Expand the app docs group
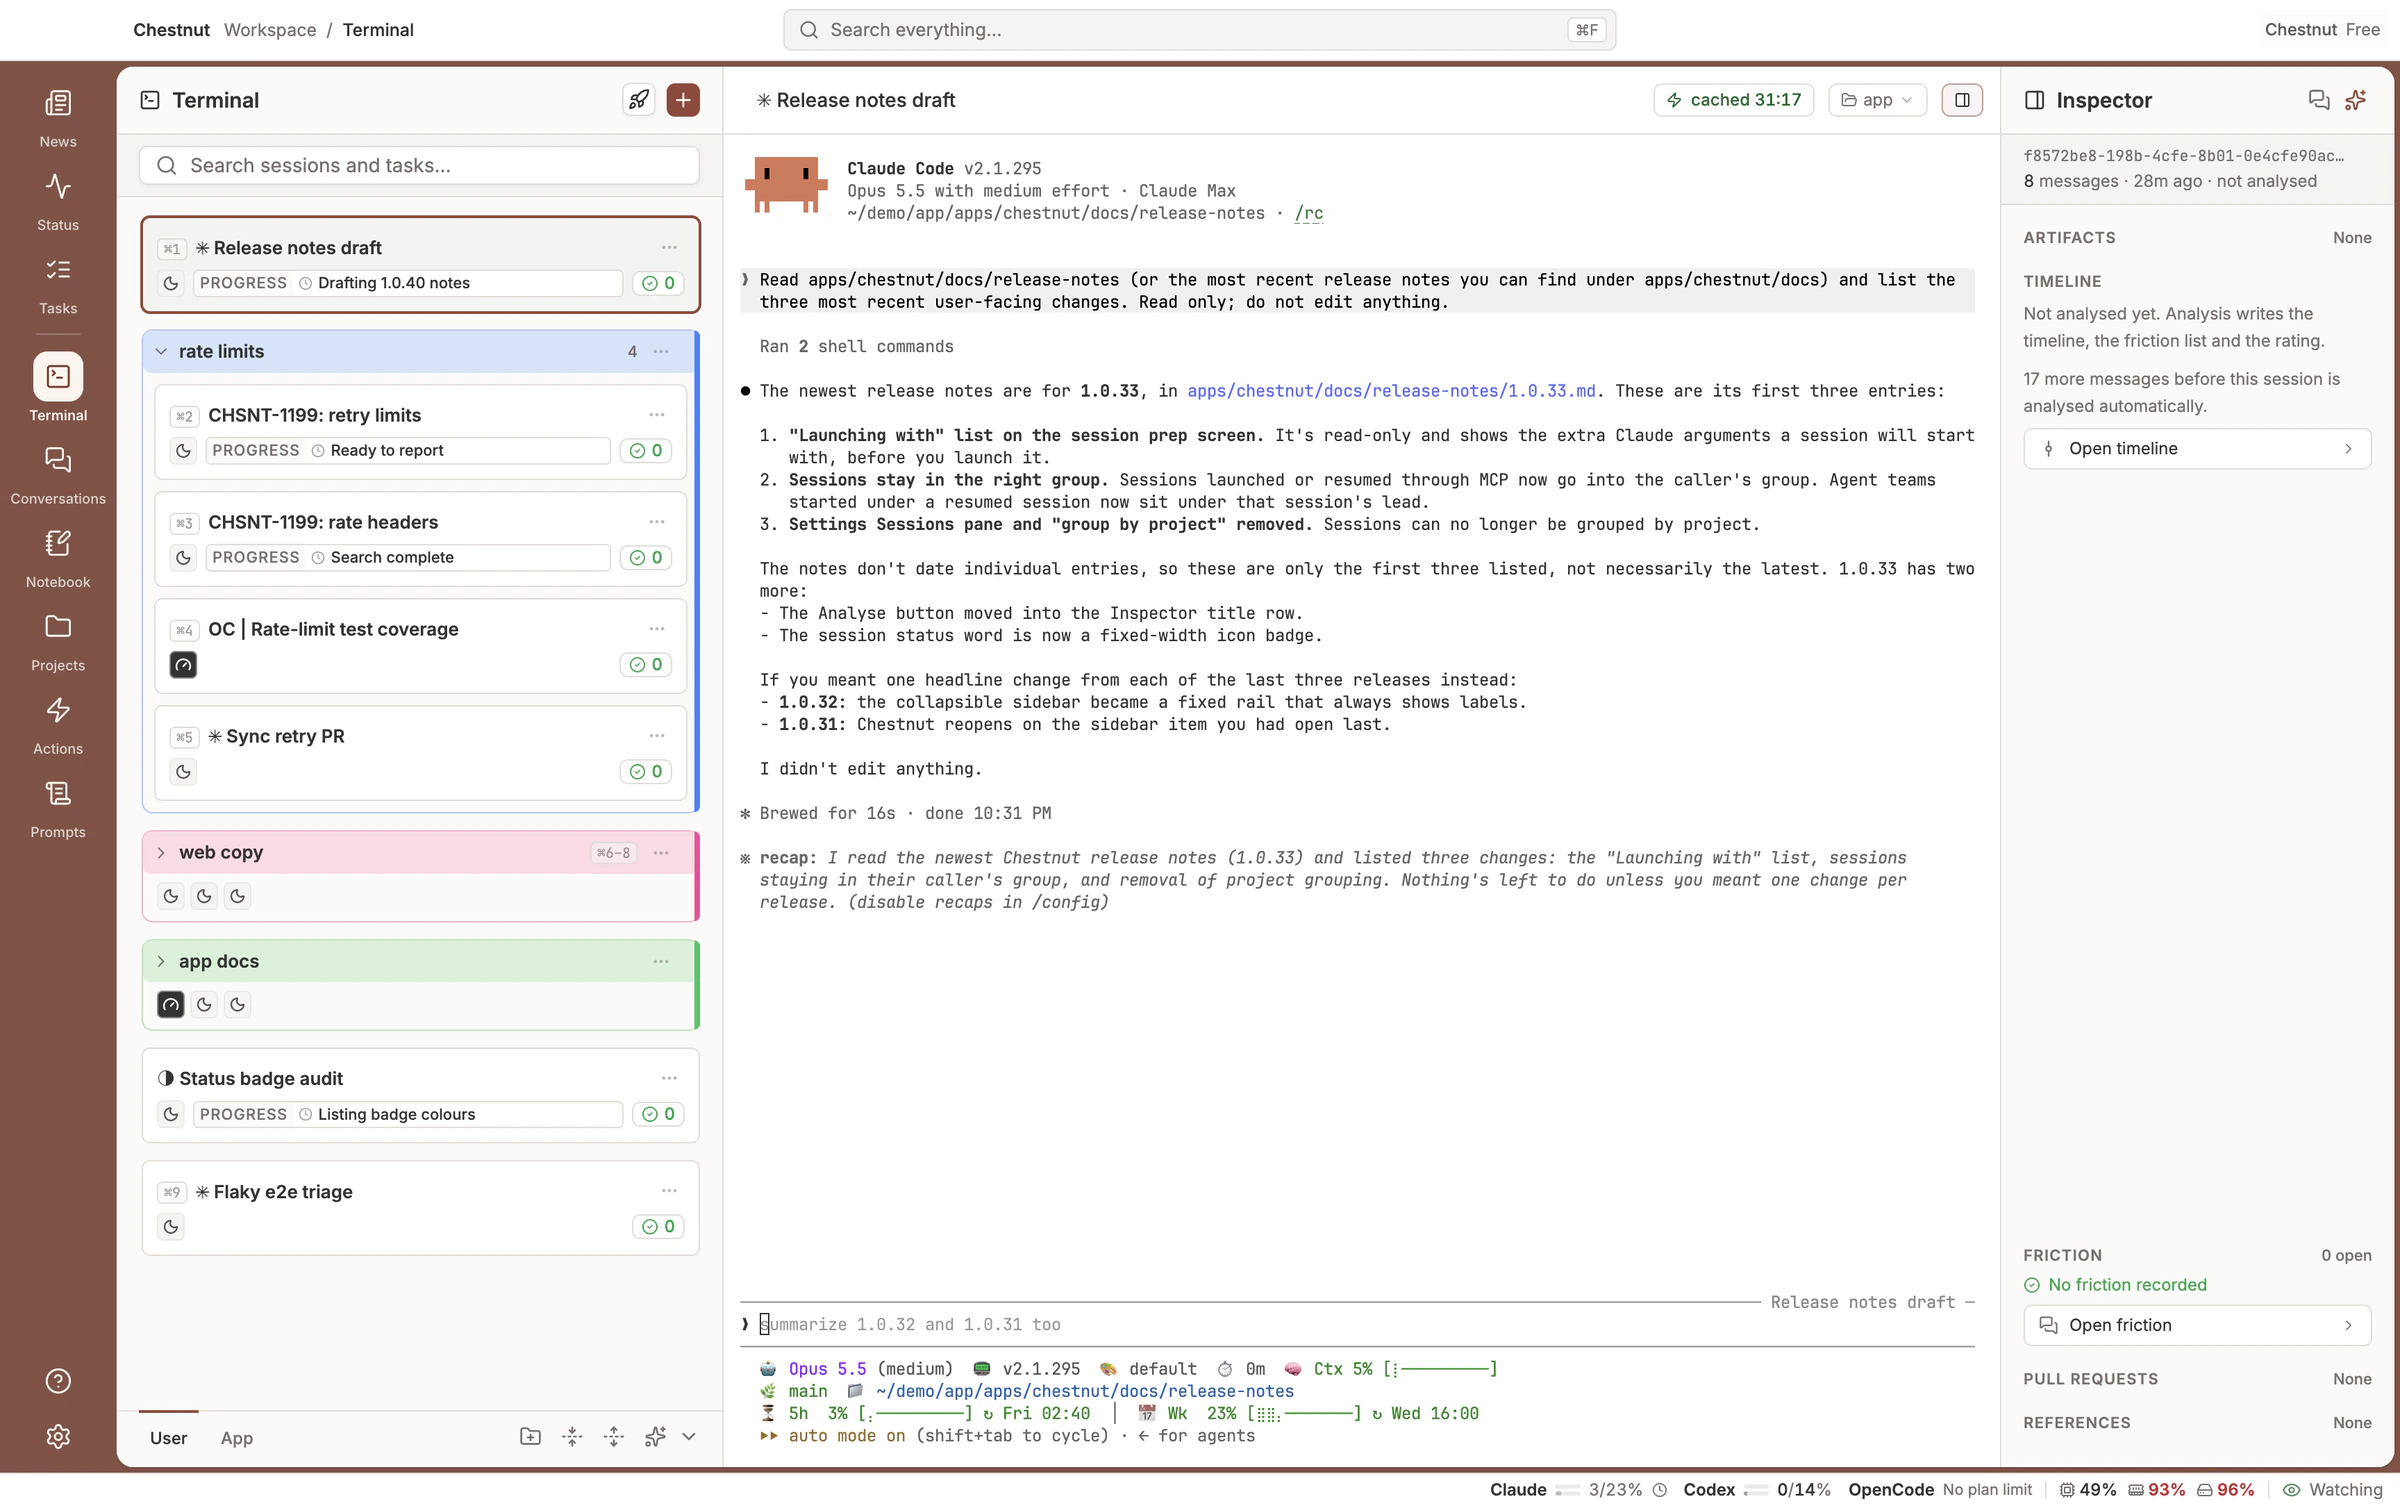2400x1506 pixels. click(x=161, y=961)
